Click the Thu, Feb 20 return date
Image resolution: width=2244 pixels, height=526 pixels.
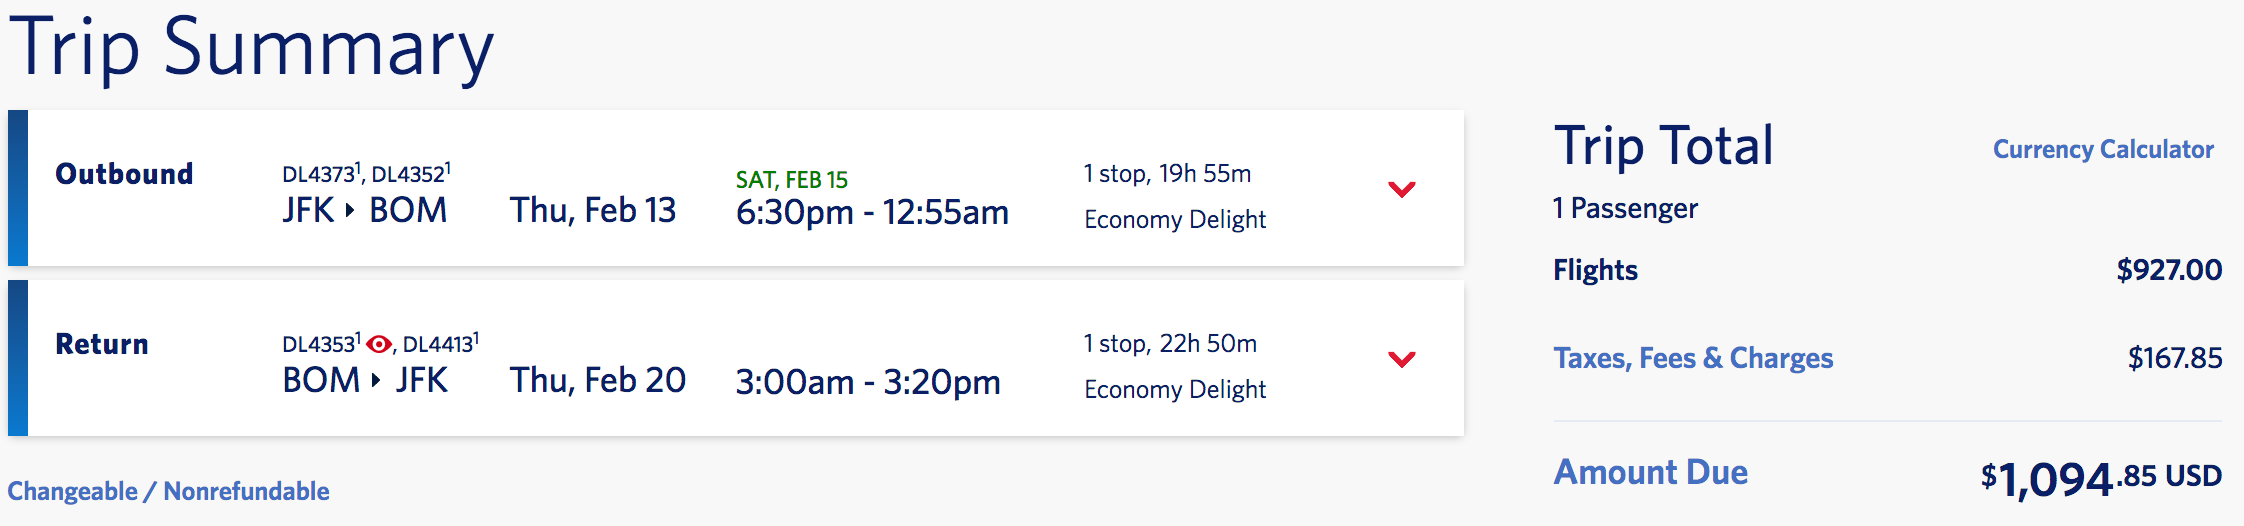pos(597,381)
